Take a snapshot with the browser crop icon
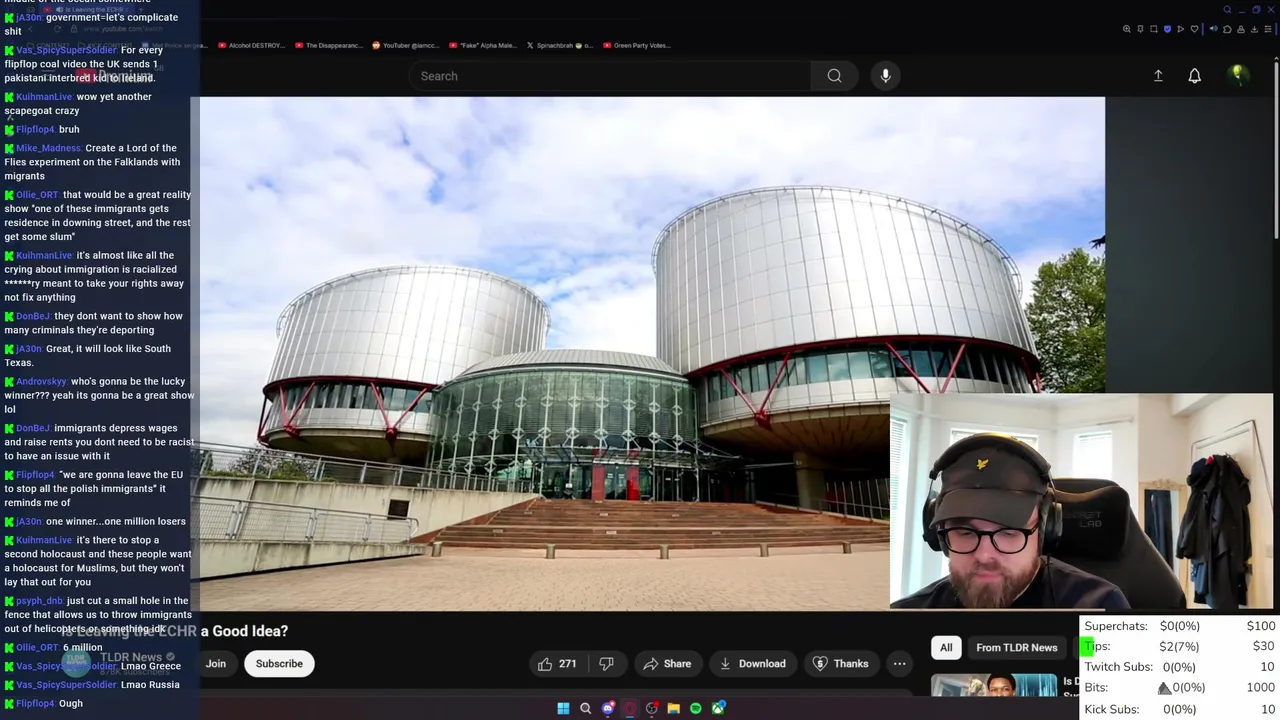The height and width of the screenshot is (720, 1280). 1154,29
